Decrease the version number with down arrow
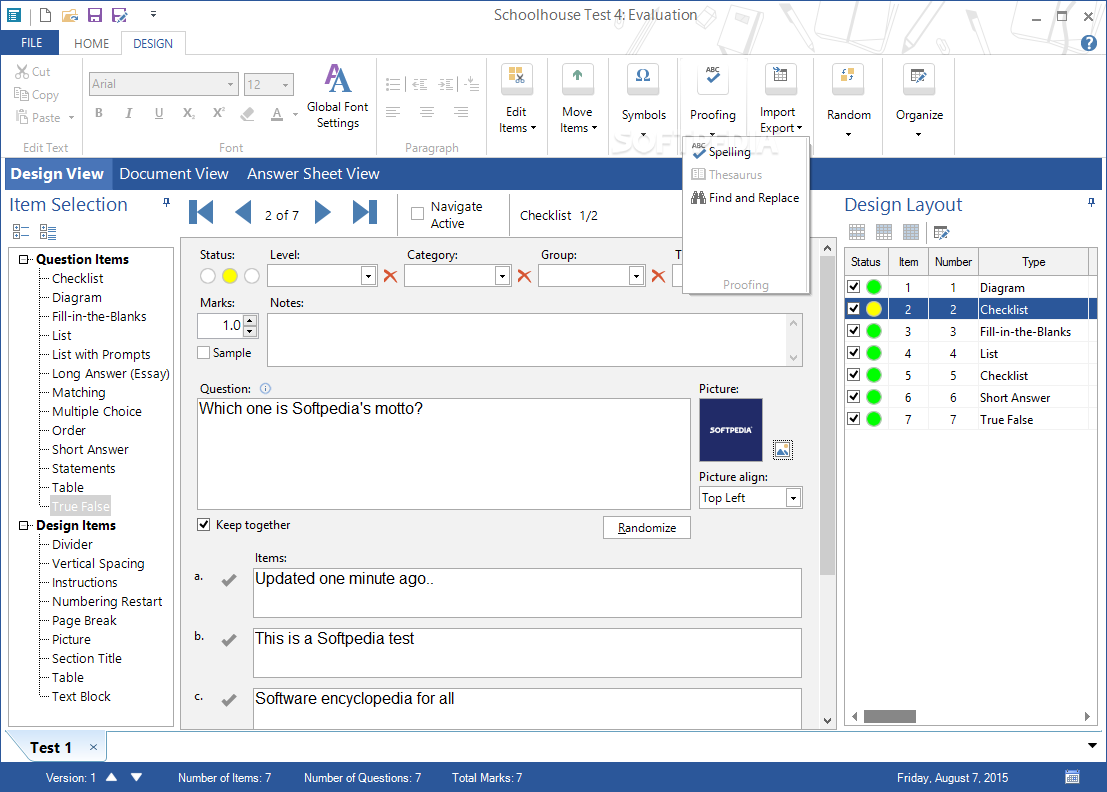The width and height of the screenshot is (1107, 792). 136,777
